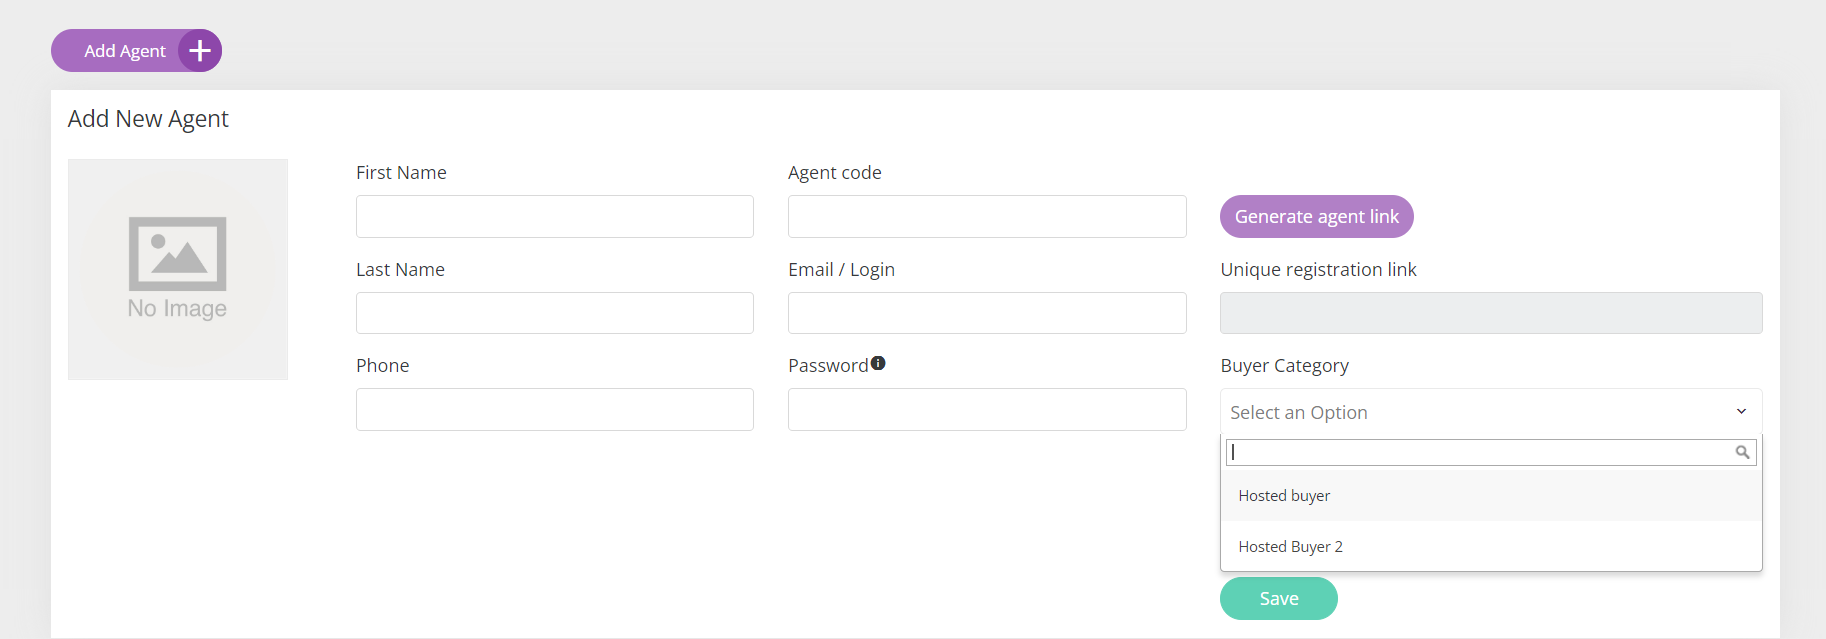
Task: Click the No Image placeholder picture
Action: point(178,269)
